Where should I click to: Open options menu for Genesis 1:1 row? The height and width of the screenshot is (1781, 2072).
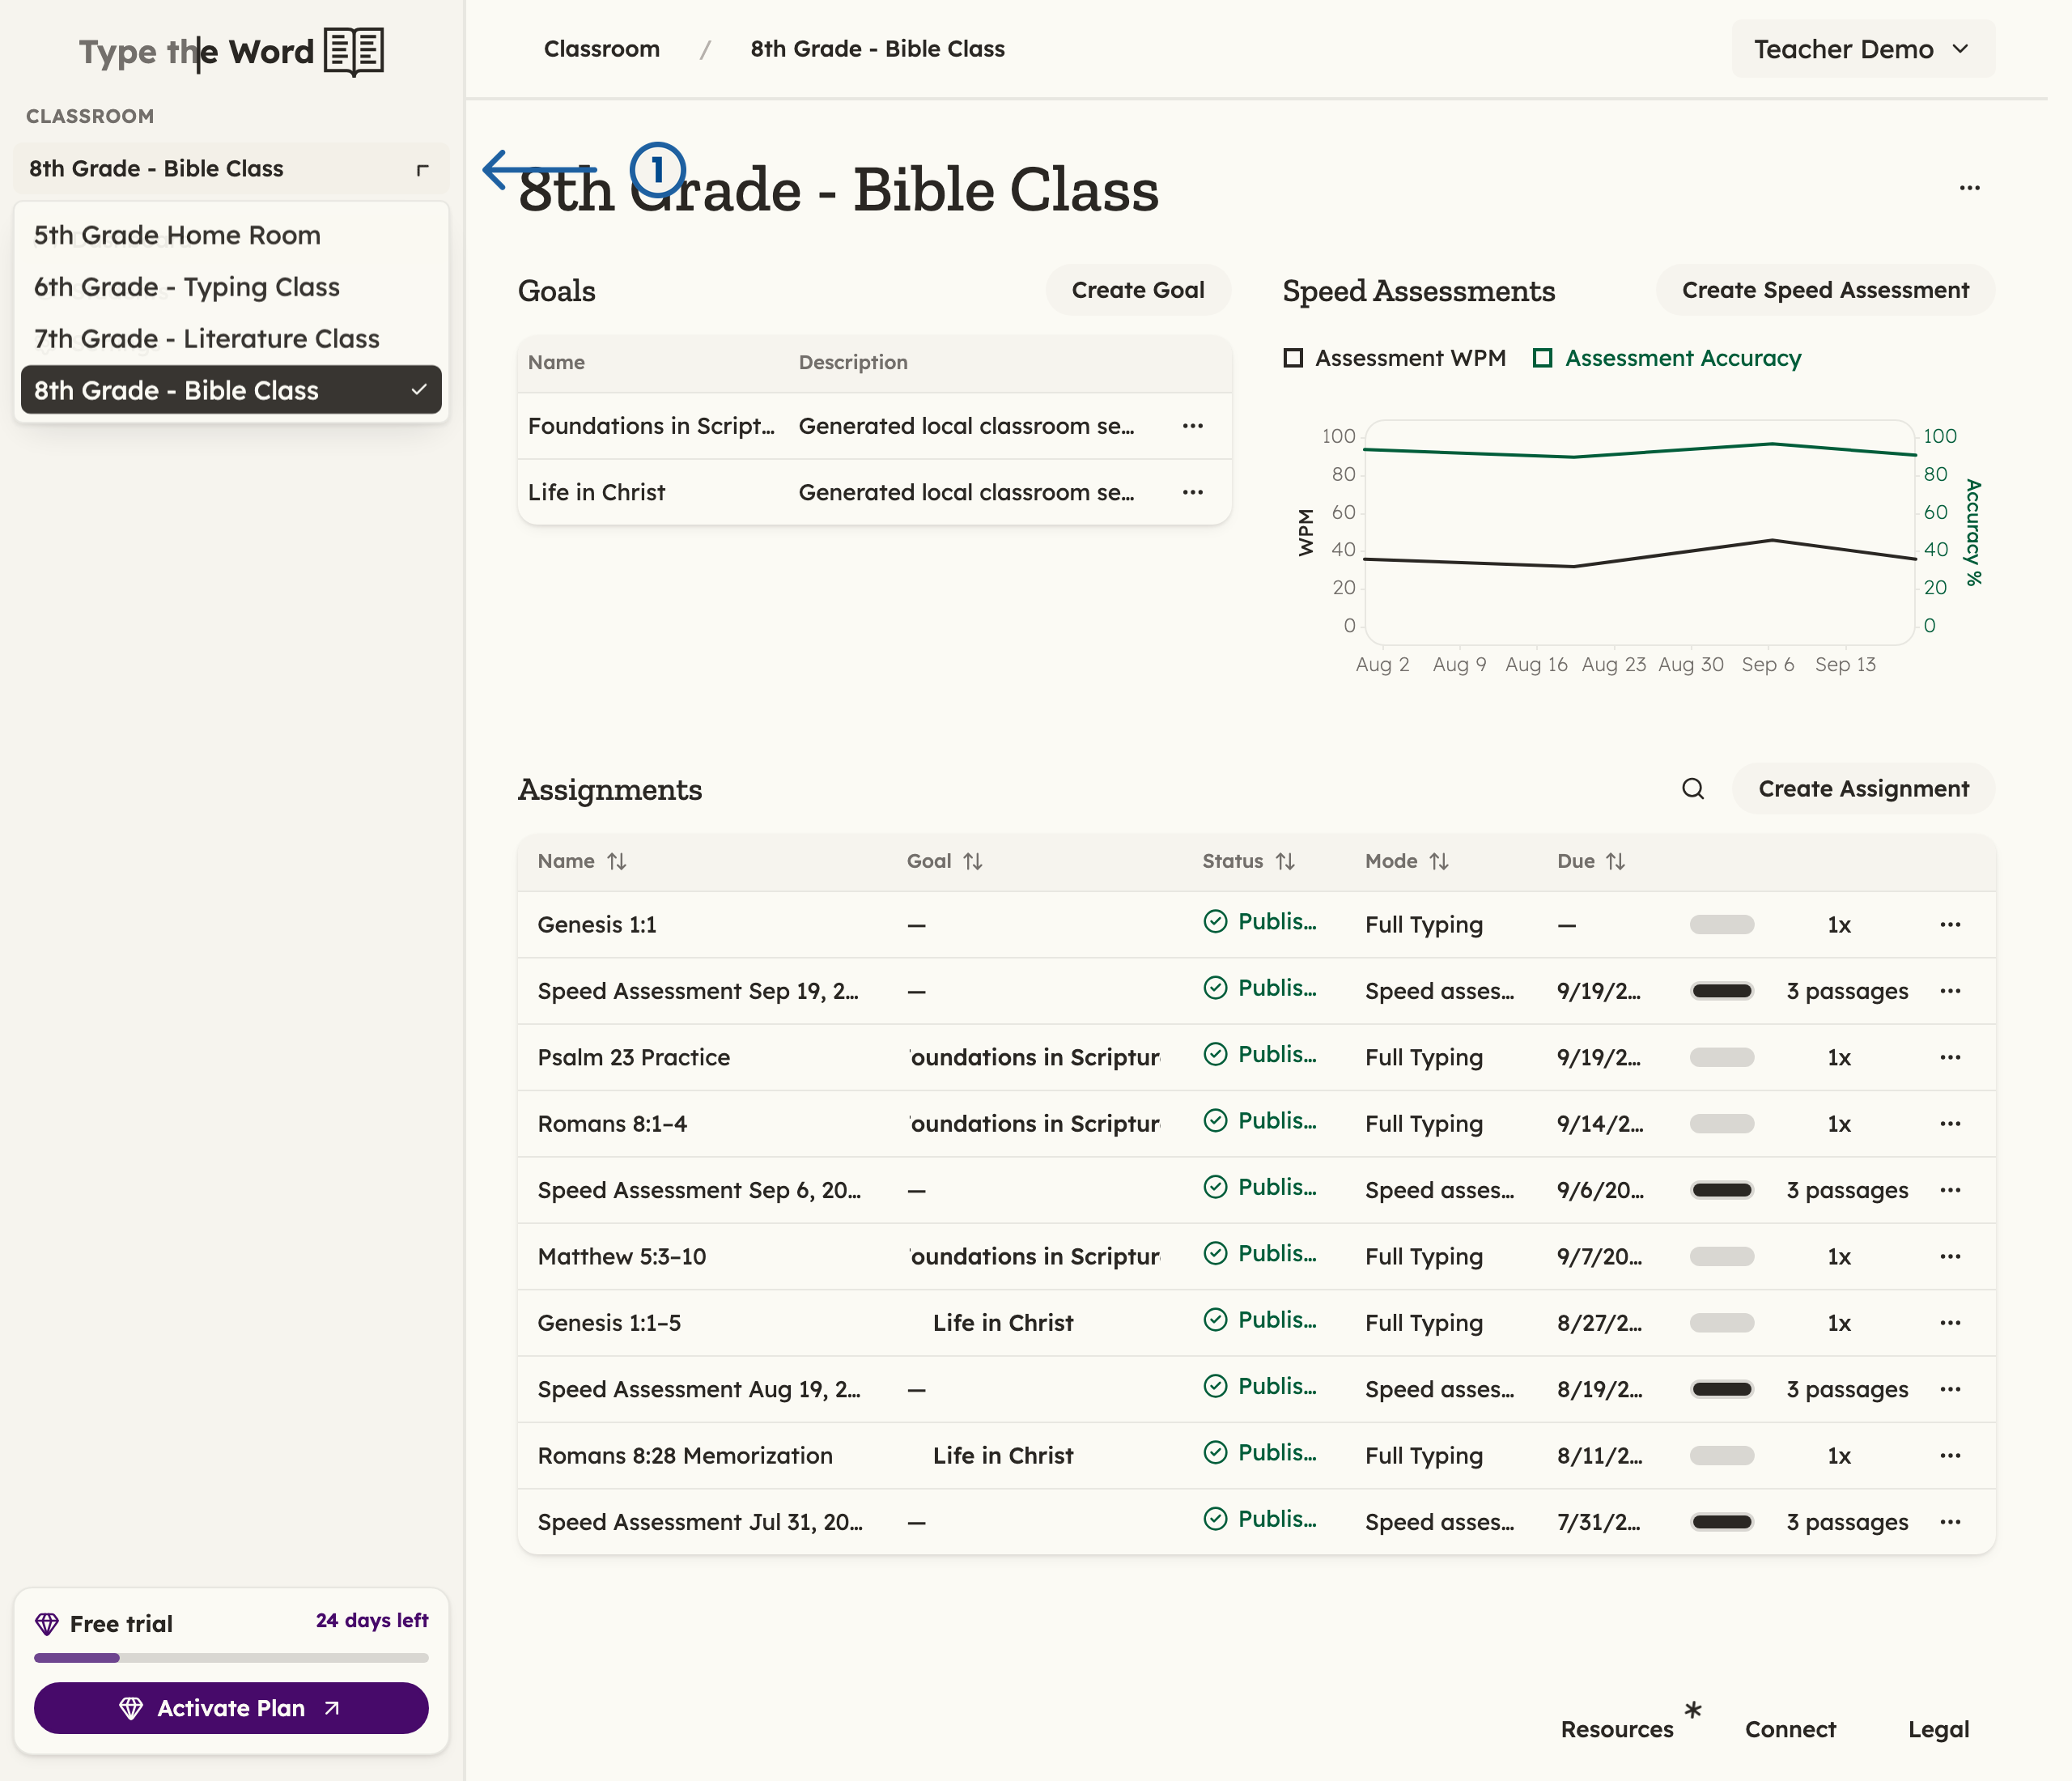(x=1949, y=924)
